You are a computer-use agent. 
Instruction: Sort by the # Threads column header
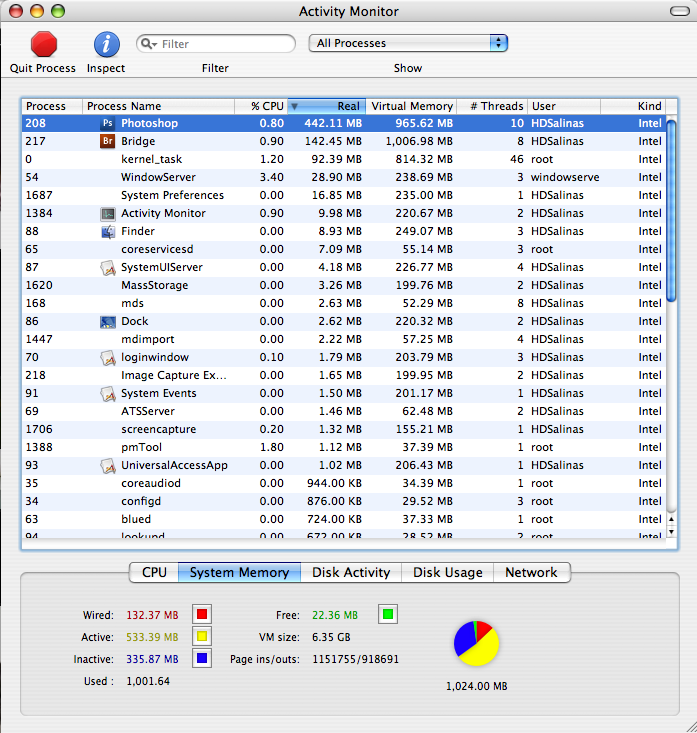tap(492, 106)
